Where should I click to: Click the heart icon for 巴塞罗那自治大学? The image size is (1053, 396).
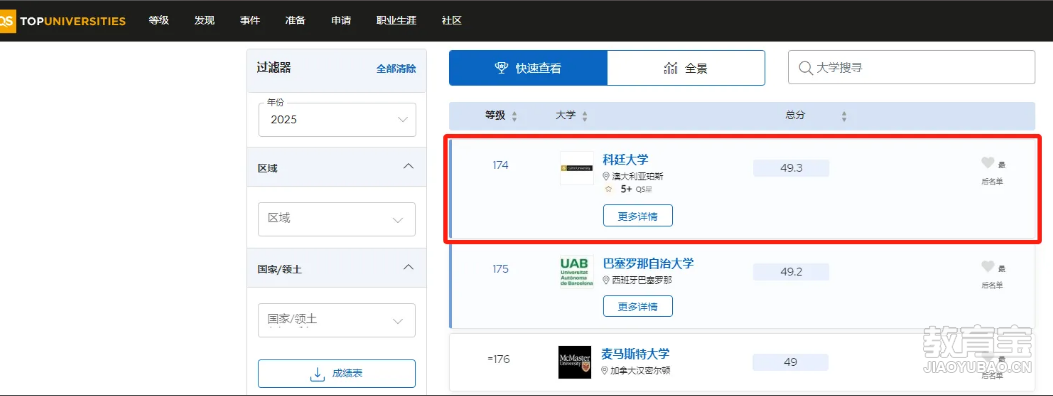click(x=987, y=266)
